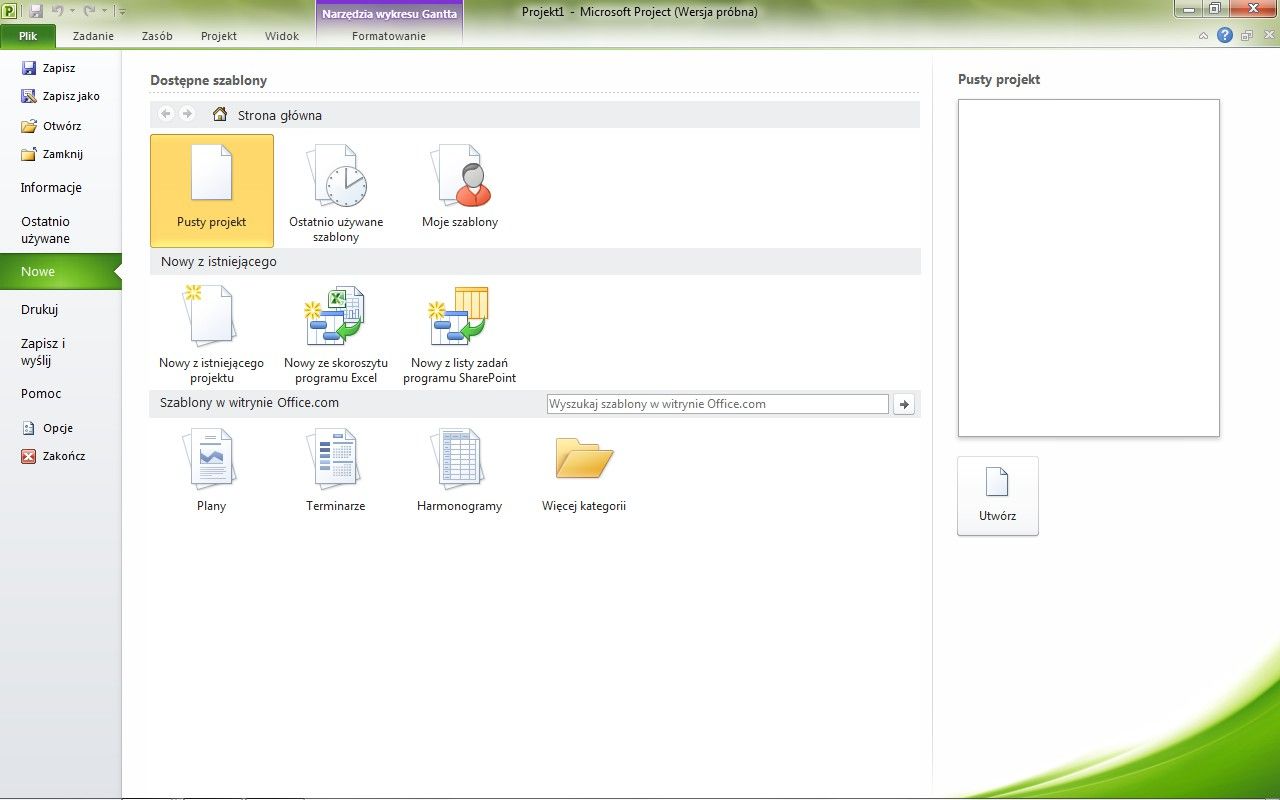Open the Zapisz i wyślij section

click(x=43, y=352)
